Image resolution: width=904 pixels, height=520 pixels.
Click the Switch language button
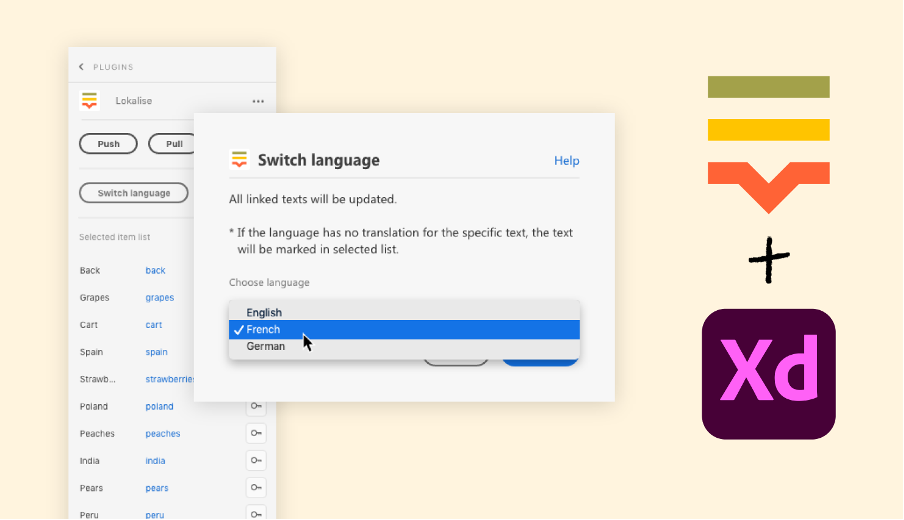tap(134, 193)
